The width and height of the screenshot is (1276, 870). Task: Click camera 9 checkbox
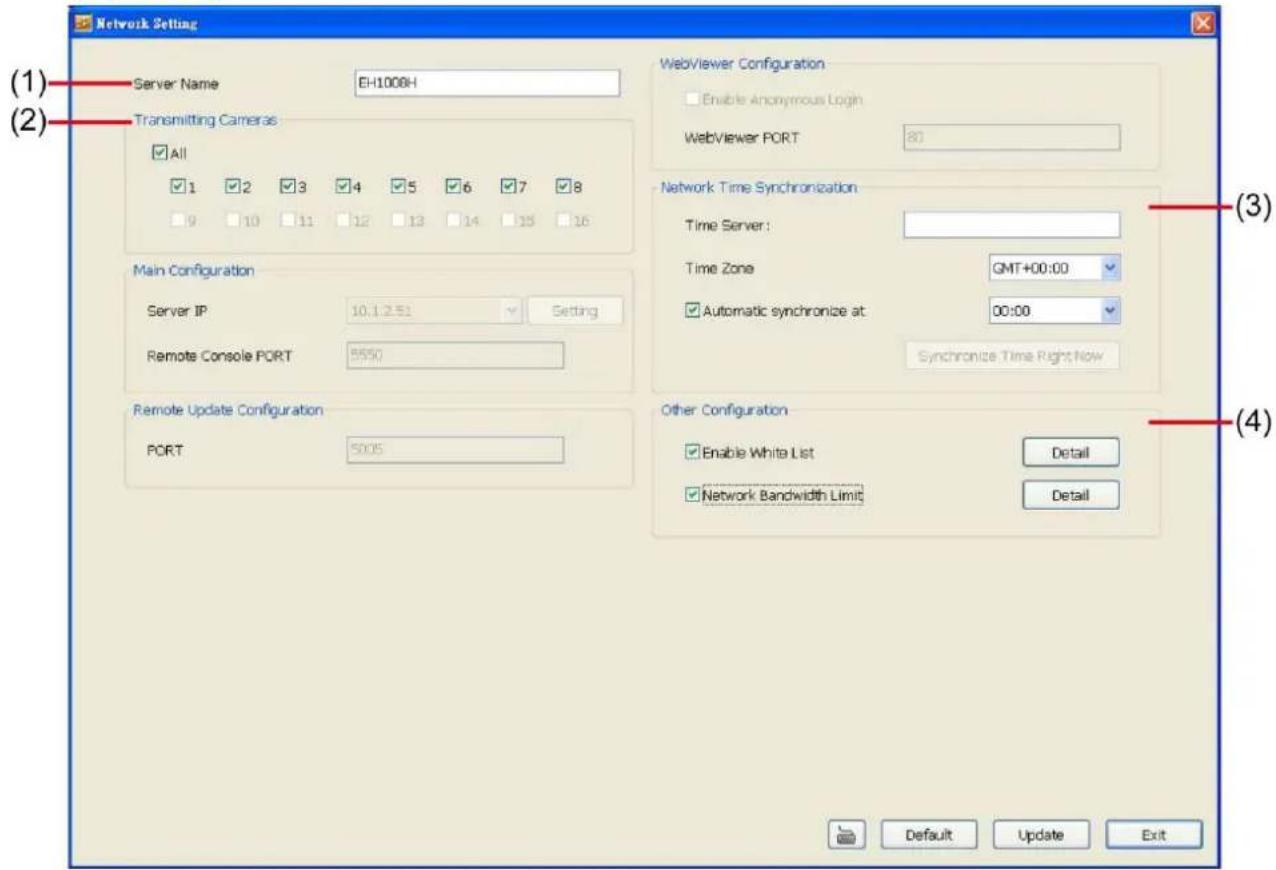[177, 218]
